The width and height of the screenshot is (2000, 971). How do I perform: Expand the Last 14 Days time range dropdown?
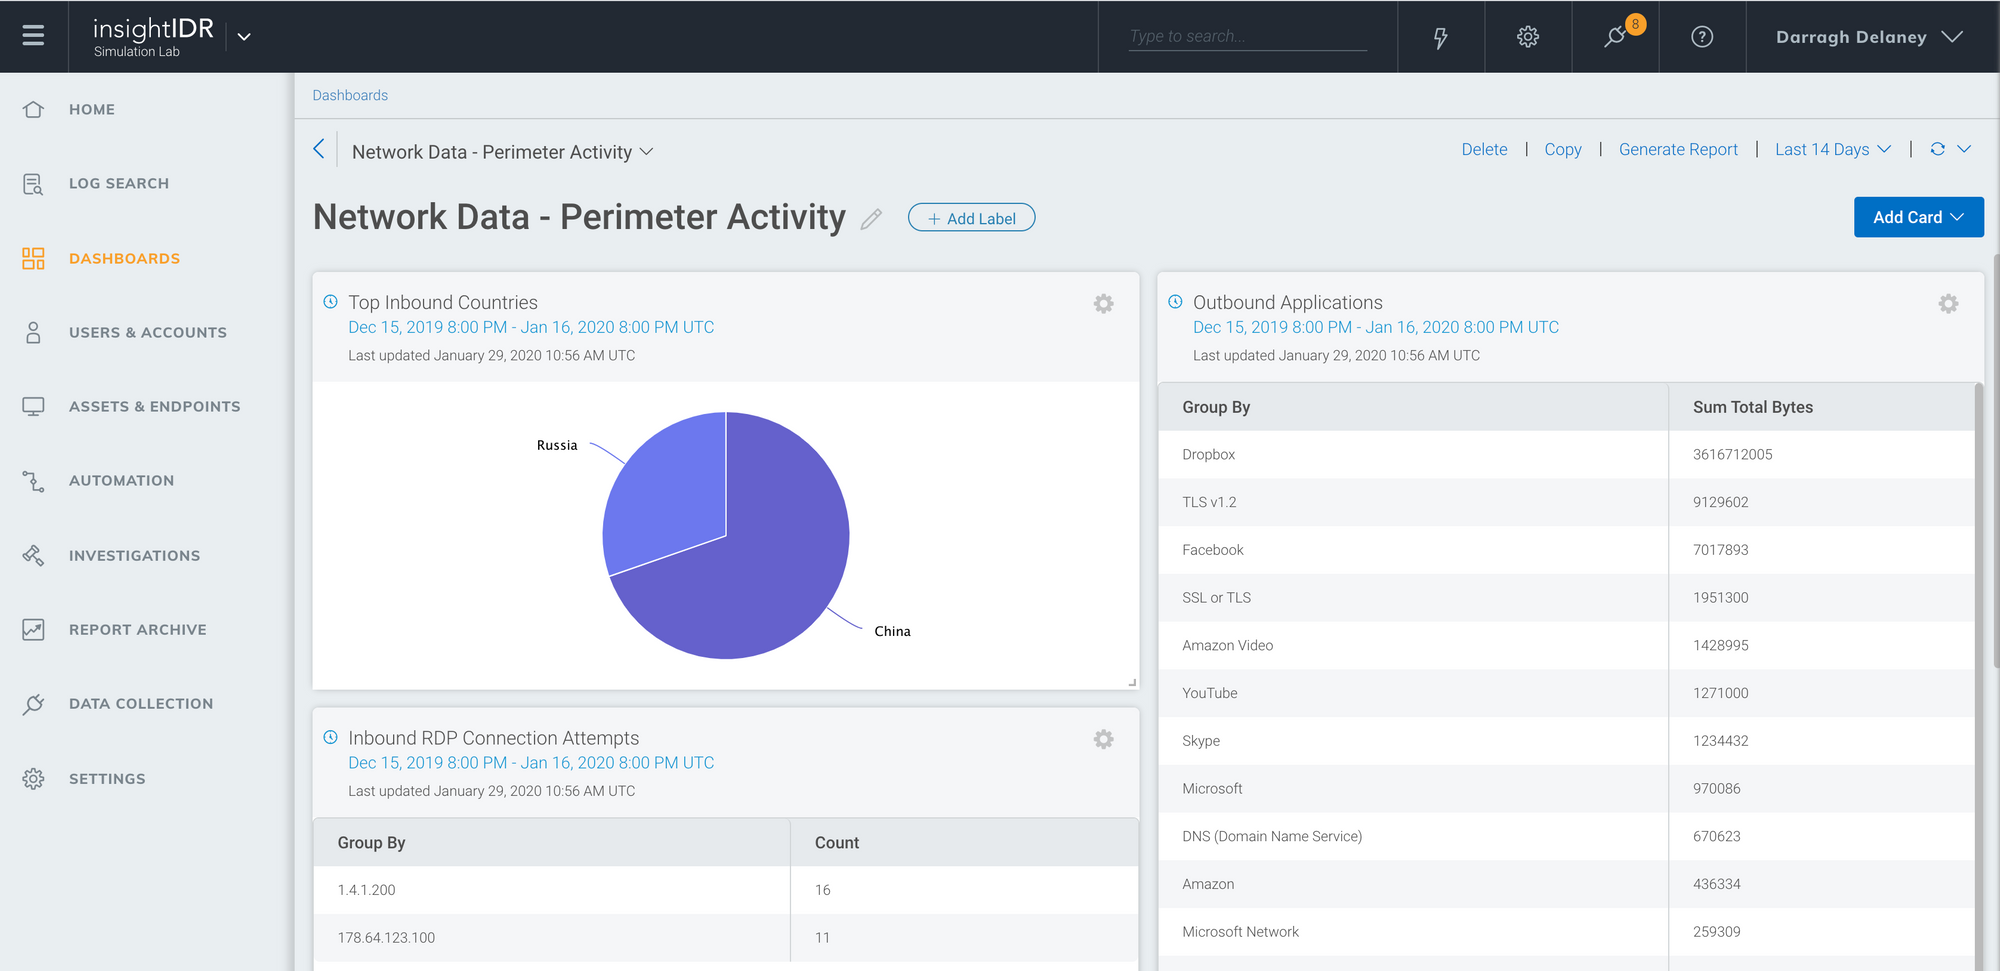tap(1832, 149)
